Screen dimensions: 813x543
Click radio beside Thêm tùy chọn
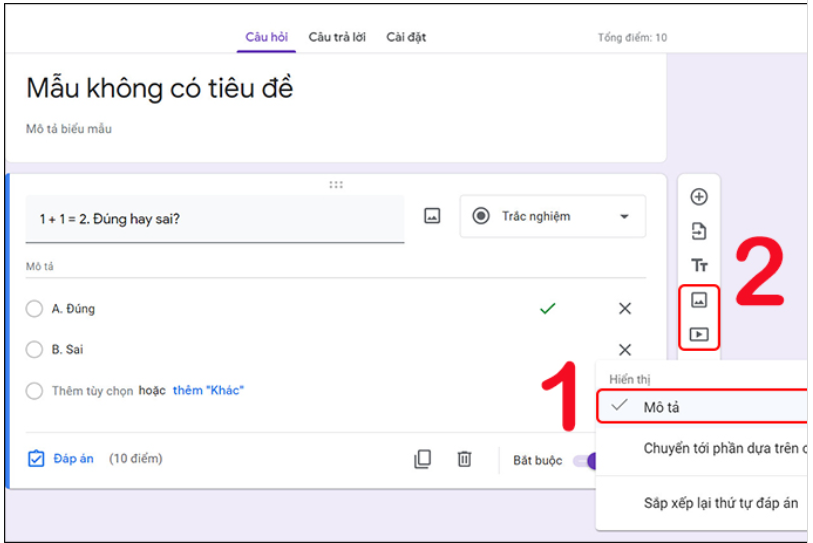pos(34,391)
